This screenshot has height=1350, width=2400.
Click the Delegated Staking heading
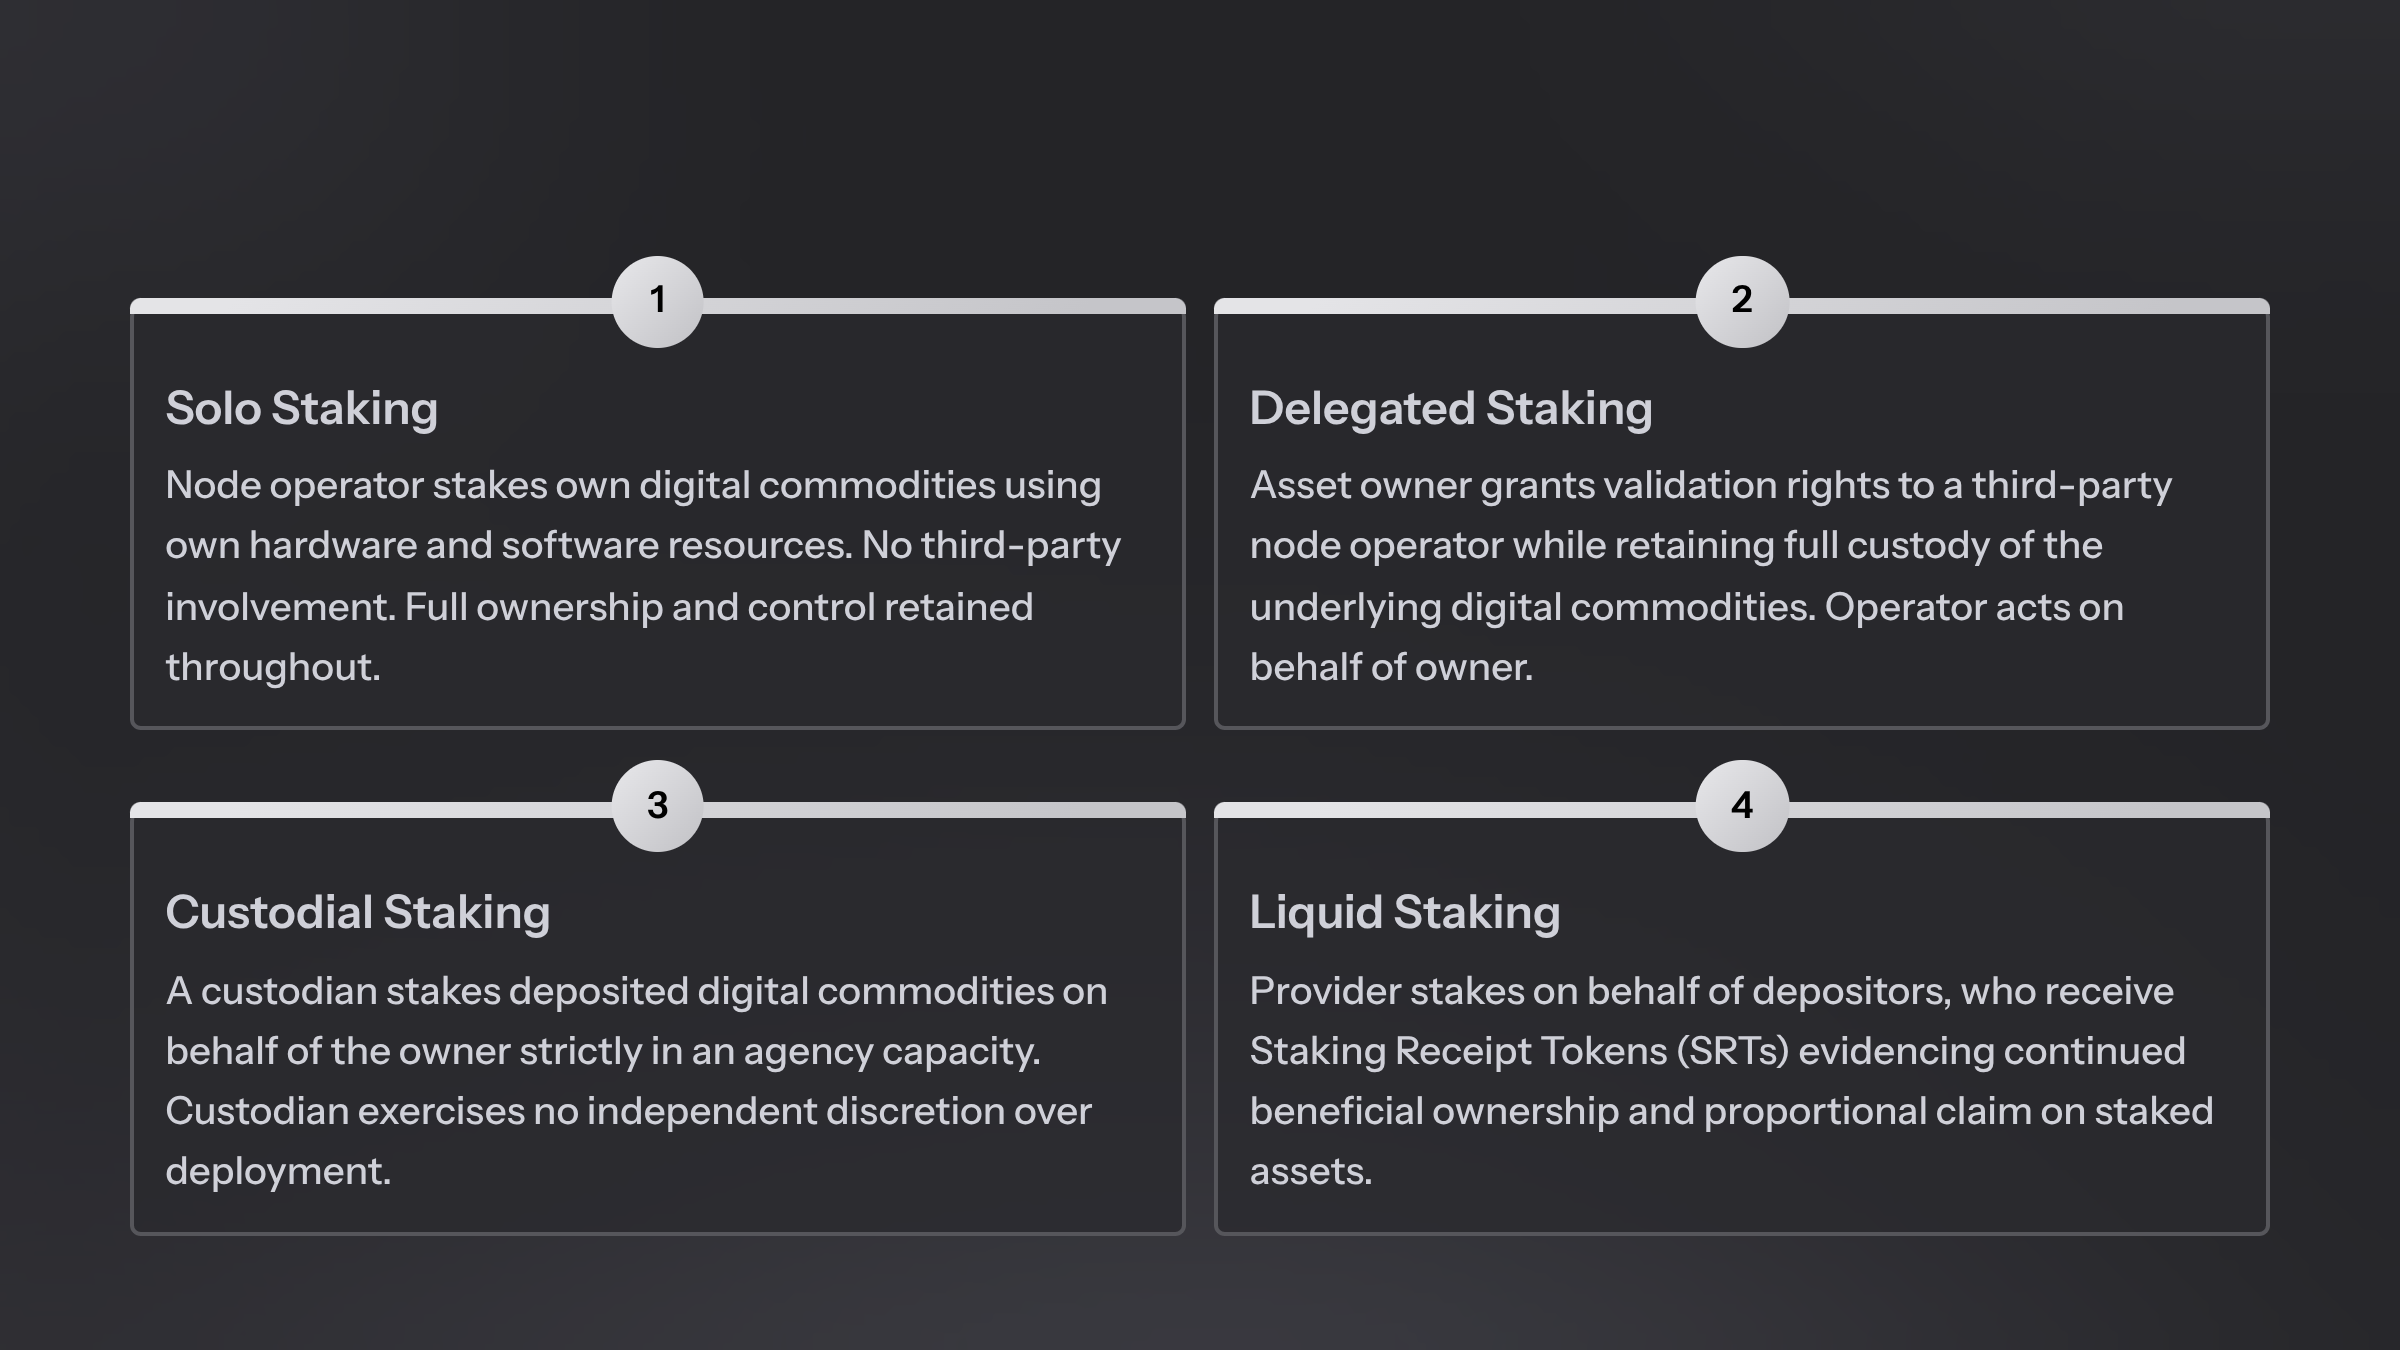(1450, 409)
